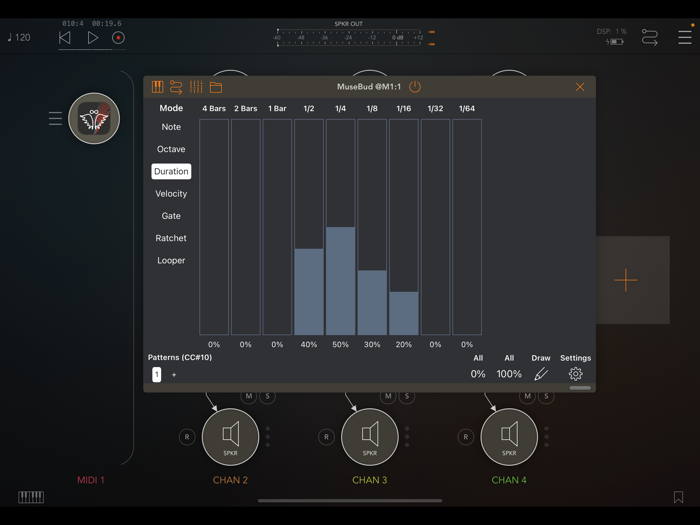This screenshot has width=700, height=525.
Task: Open the routing view icon in top bar
Action: click(650, 38)
